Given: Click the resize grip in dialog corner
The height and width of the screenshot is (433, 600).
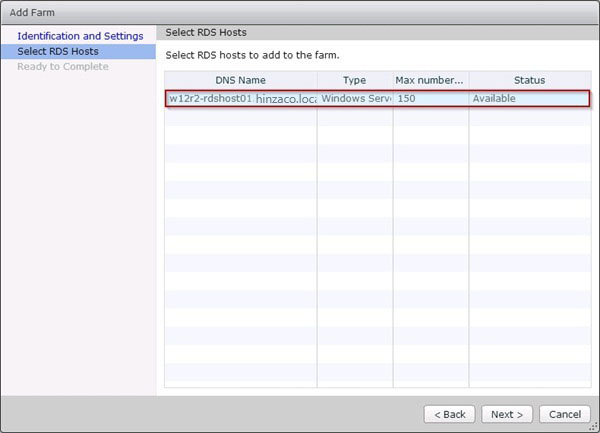Looking at the screenshot, I should coord(593,426).
